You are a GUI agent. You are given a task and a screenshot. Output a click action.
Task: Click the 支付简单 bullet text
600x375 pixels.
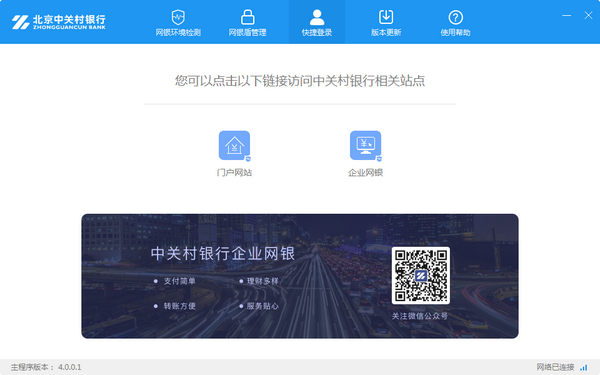(179, 281)
